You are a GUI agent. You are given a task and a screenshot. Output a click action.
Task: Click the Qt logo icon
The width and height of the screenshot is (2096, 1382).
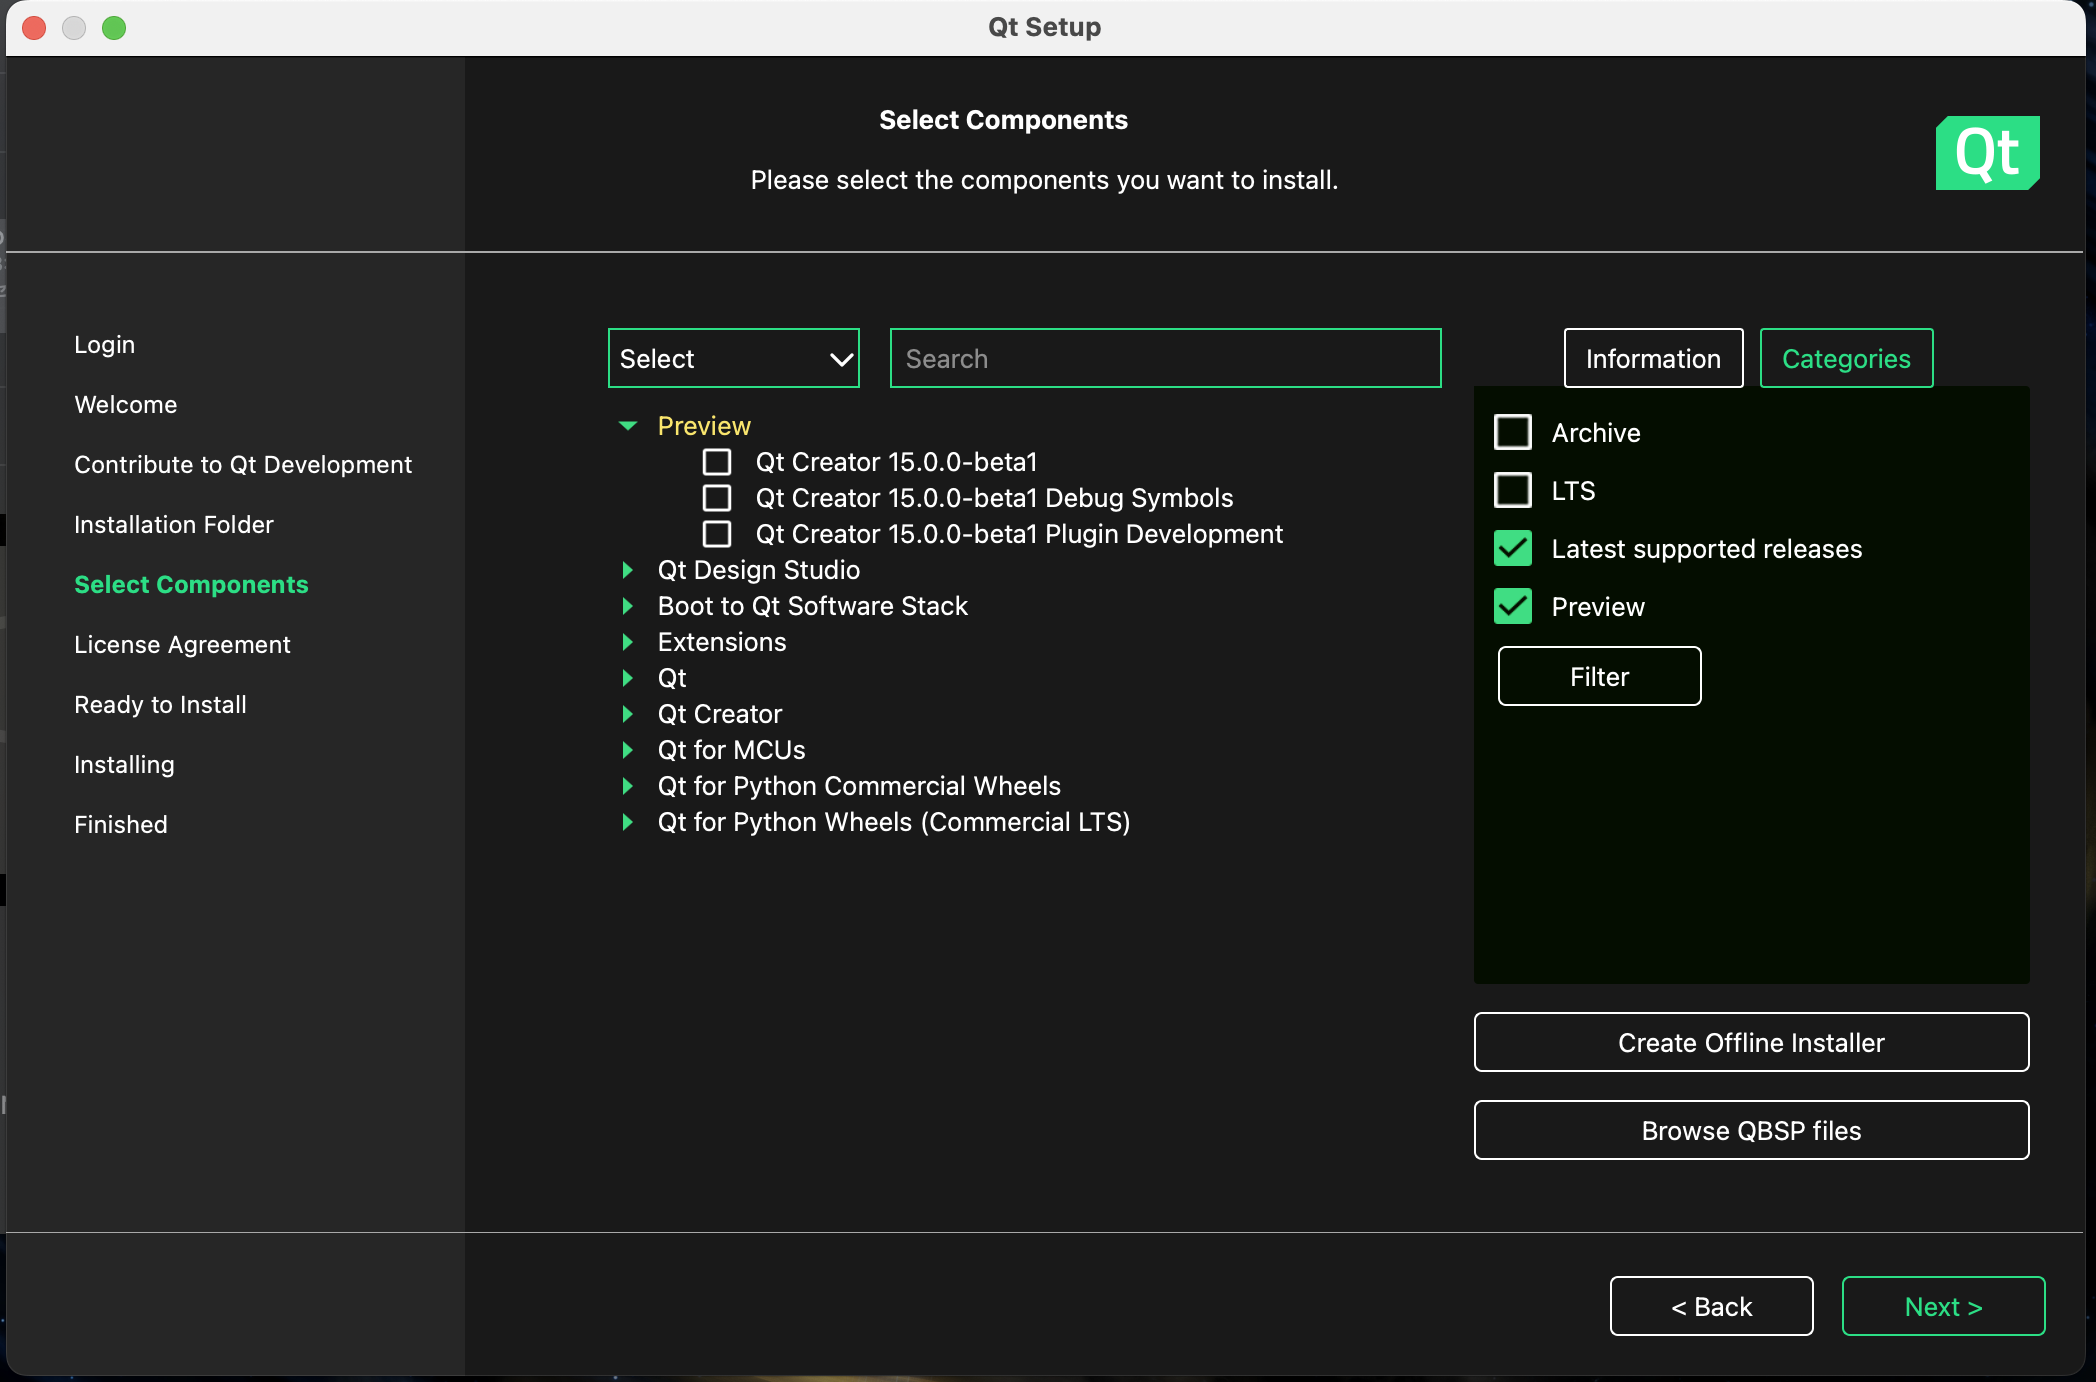point(1986,153)
